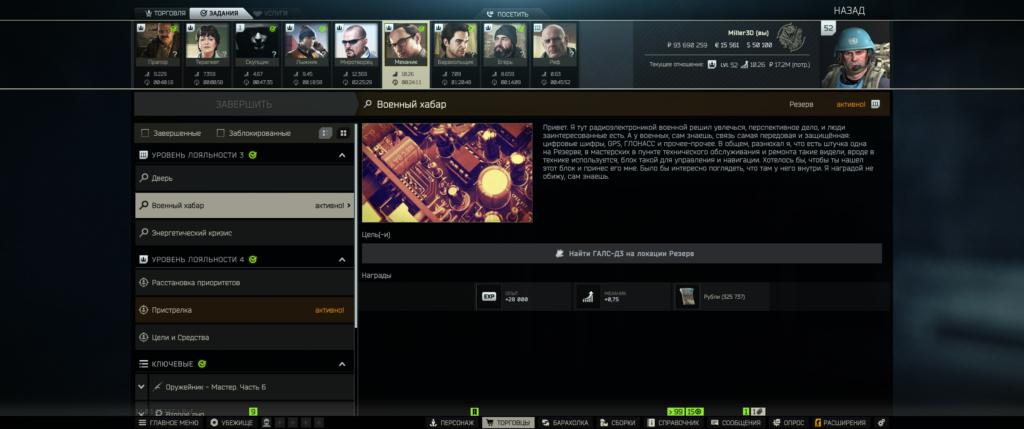Click the player level 52 badge
Screen dimensions: 1024x429
click(x=829, y=28)
